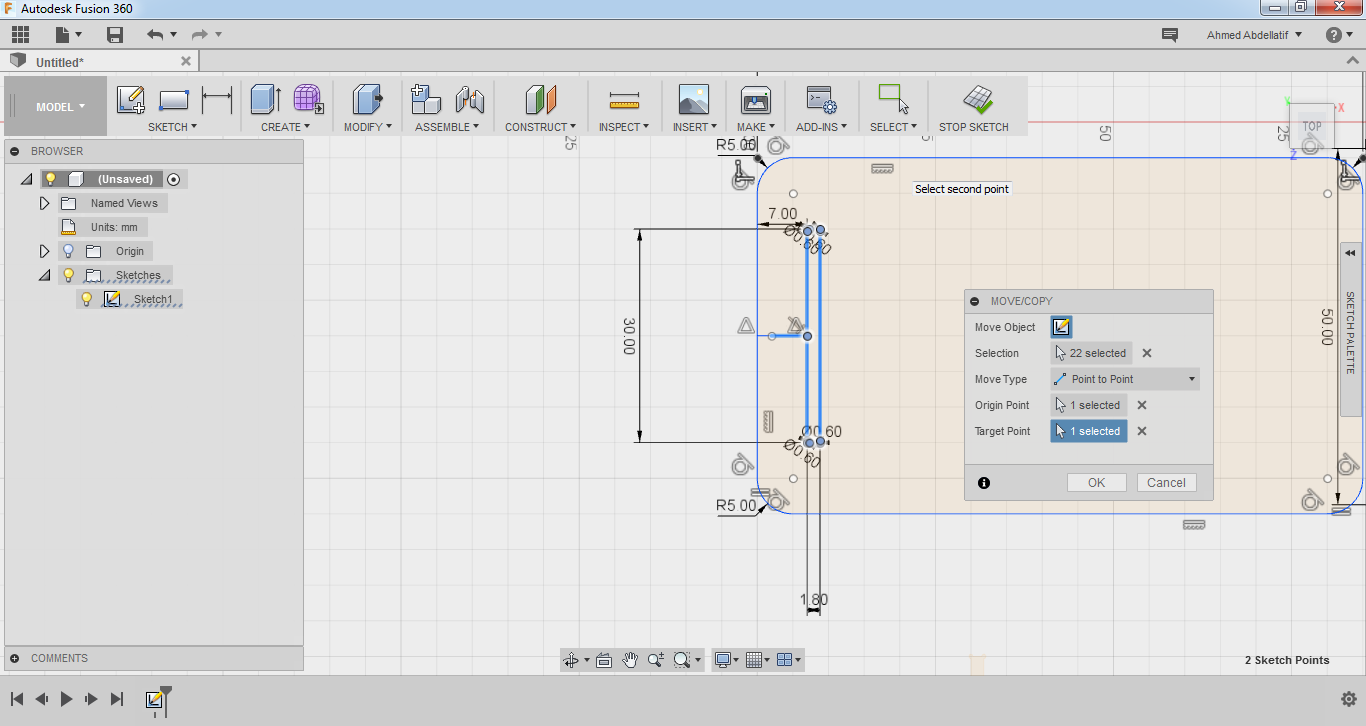1366x726 pixels.
Task: Choose the Sketch Dimension tool
Action: [x=217, y=99]
